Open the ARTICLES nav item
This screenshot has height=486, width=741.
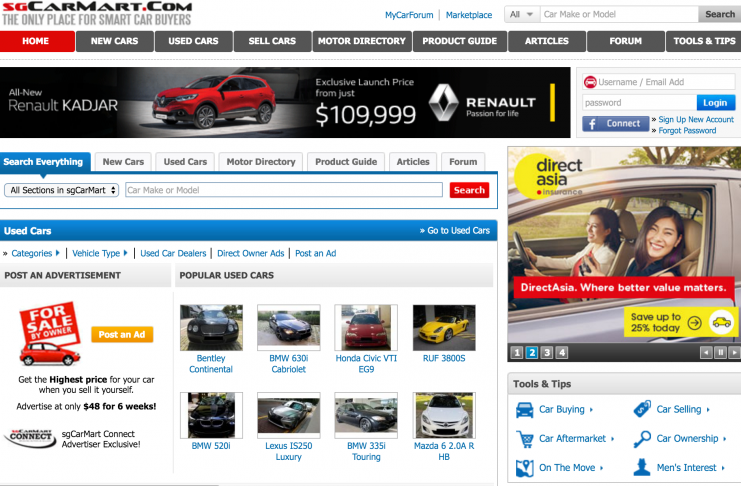click(547, 41)
